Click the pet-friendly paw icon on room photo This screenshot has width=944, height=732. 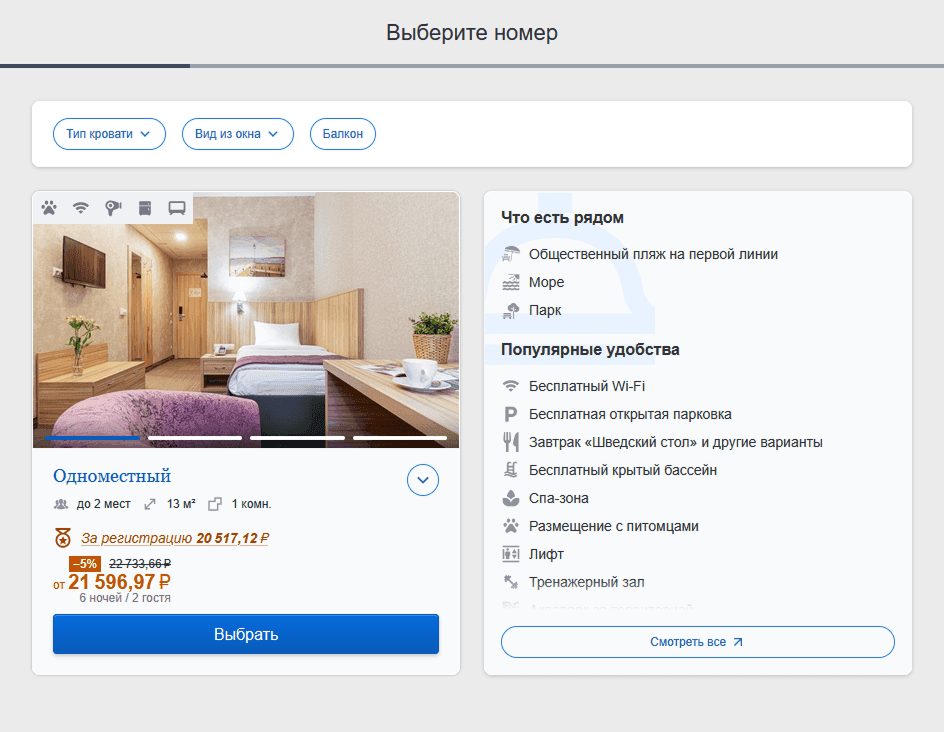[x=49, y=208]
